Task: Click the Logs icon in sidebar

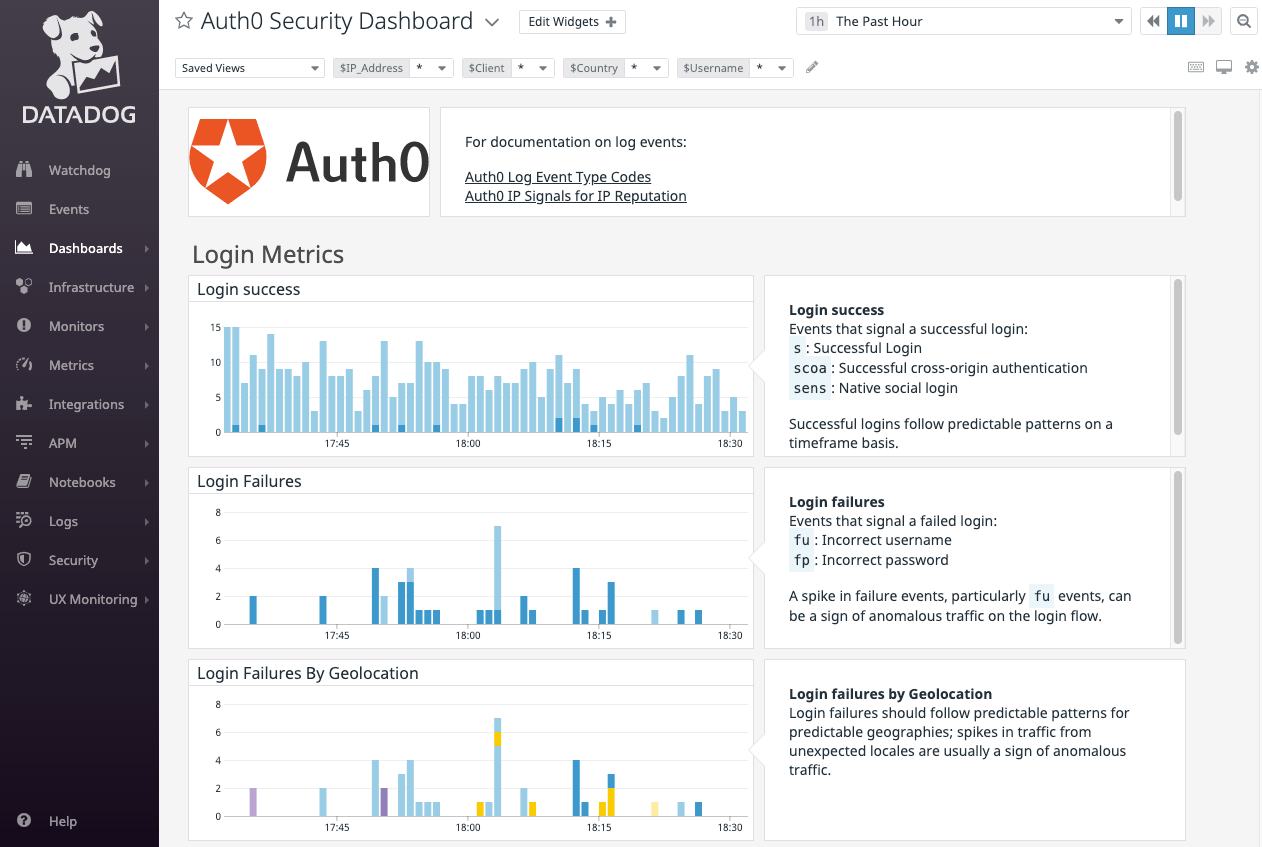Action: click(25, 521)
